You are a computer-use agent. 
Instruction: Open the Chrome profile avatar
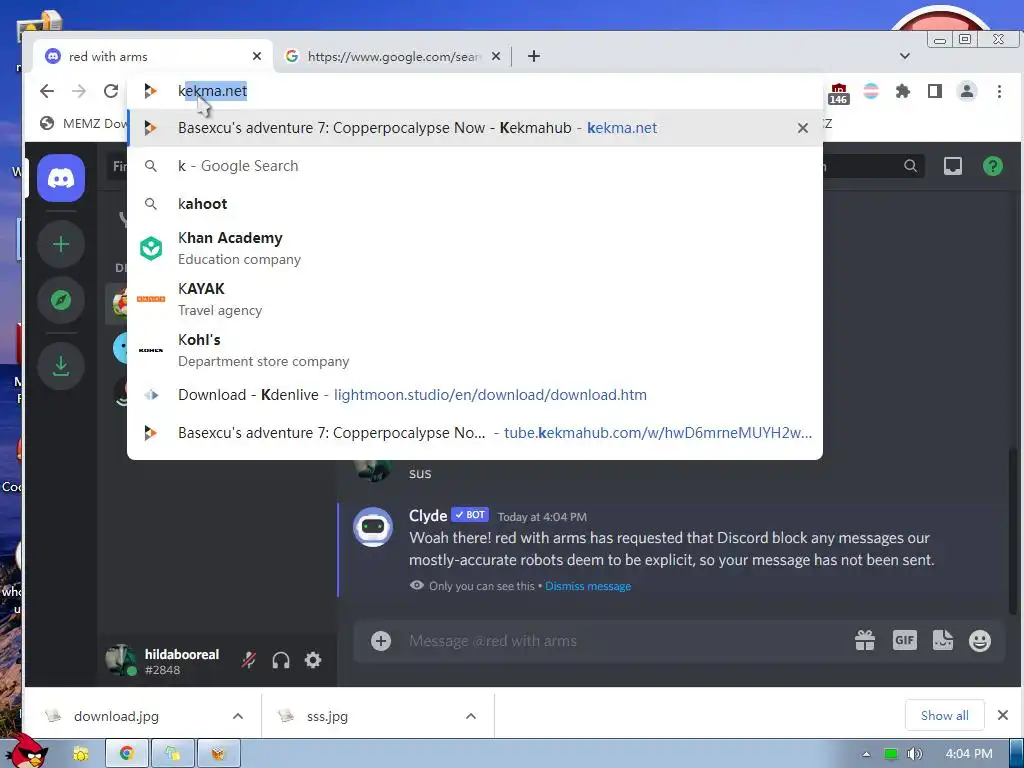click(967, 91)
